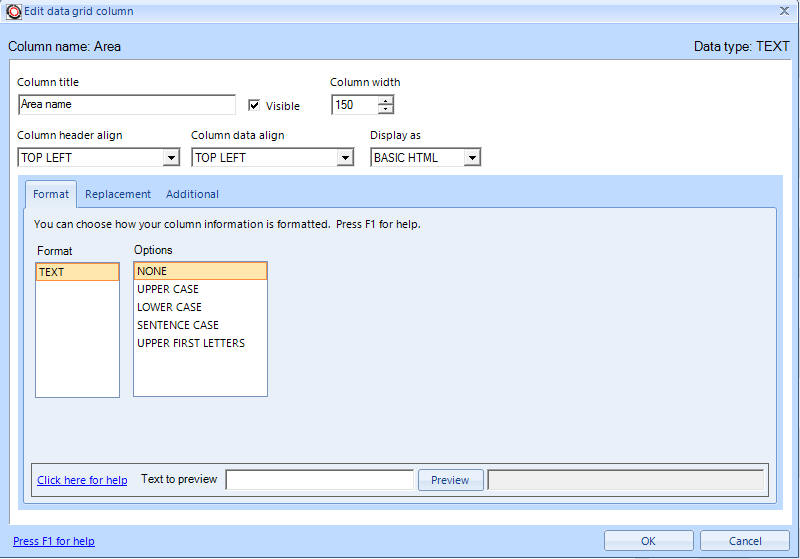Image resolution: width=800 pixels, height=559 pixels.
Task: Open the Column data align dropdown
Action: coord(345,158)
